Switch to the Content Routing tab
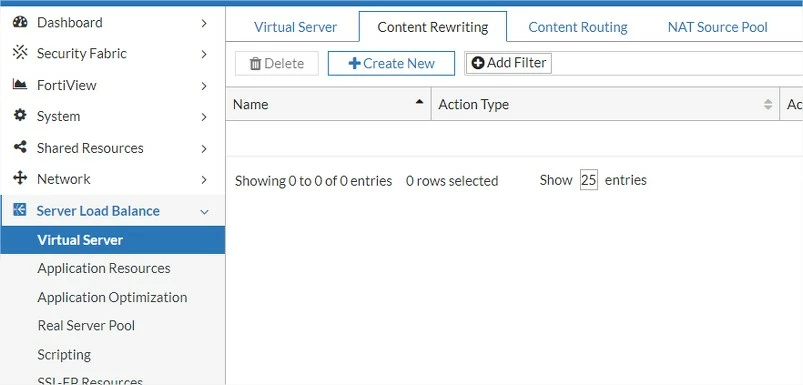The width and height of the screenshot is (803, 385). 578,27
